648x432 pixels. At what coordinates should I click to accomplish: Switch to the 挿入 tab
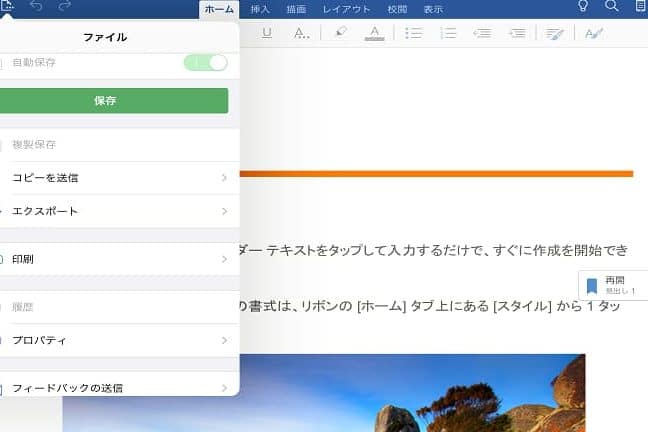(x=260, y=9)
